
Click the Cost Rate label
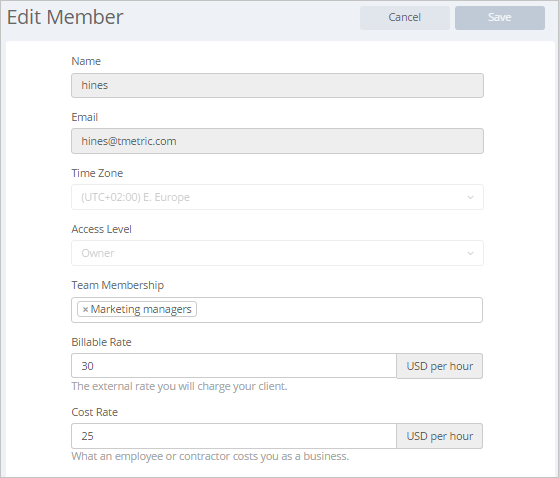(x=94, y=412)
